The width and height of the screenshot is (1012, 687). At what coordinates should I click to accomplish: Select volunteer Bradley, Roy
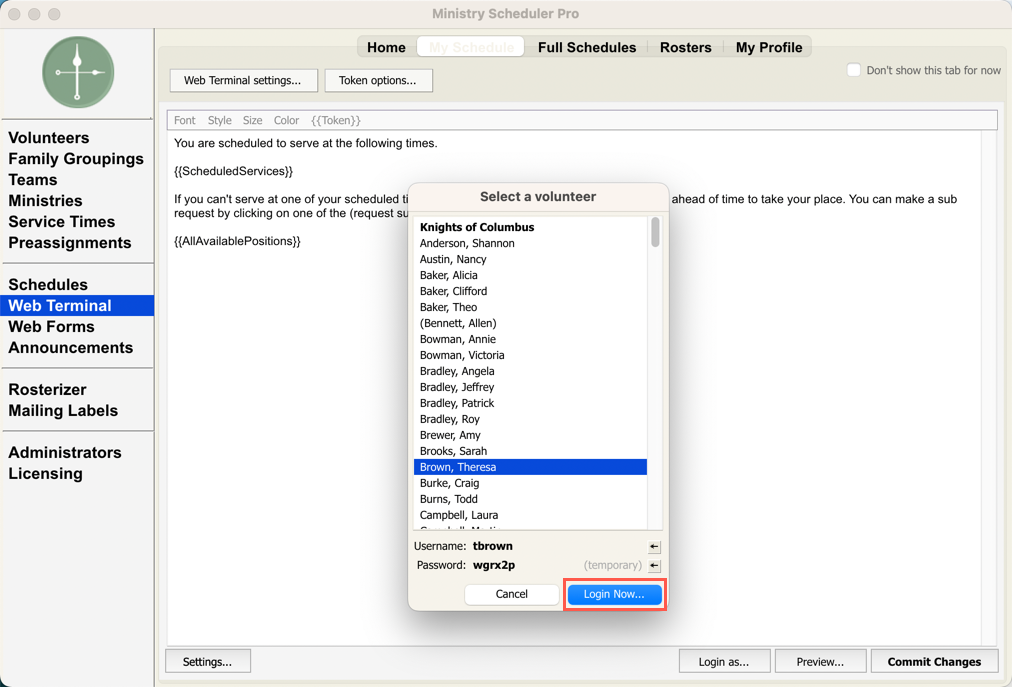click(x=531, y=420)
